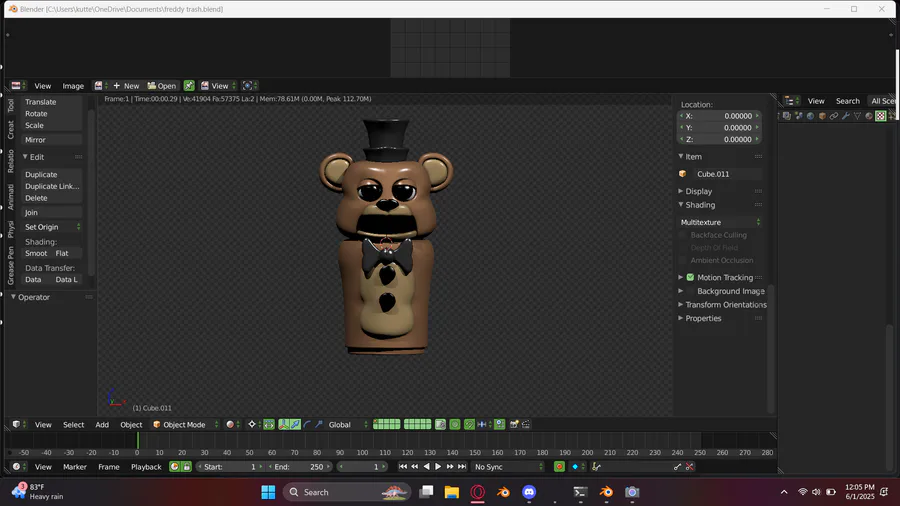Click the OpenGL render image camera icon
900x506 pixels.
514,425
